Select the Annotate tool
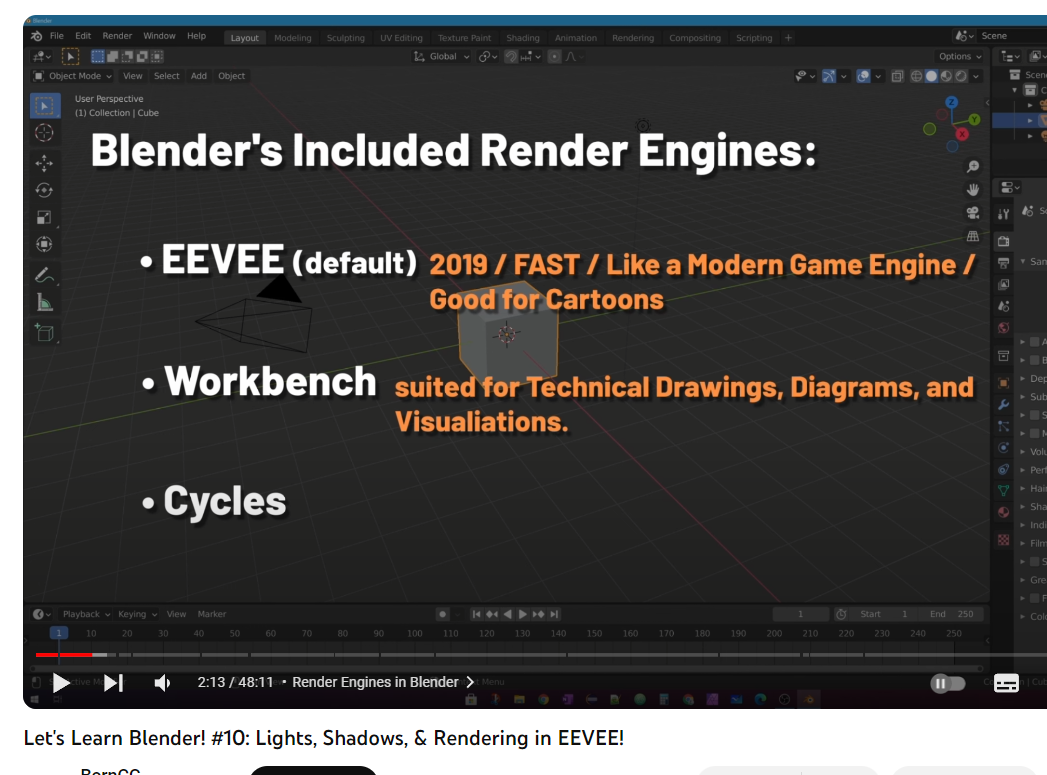Screen dimensions: 1047x775 tap(45, 274)
